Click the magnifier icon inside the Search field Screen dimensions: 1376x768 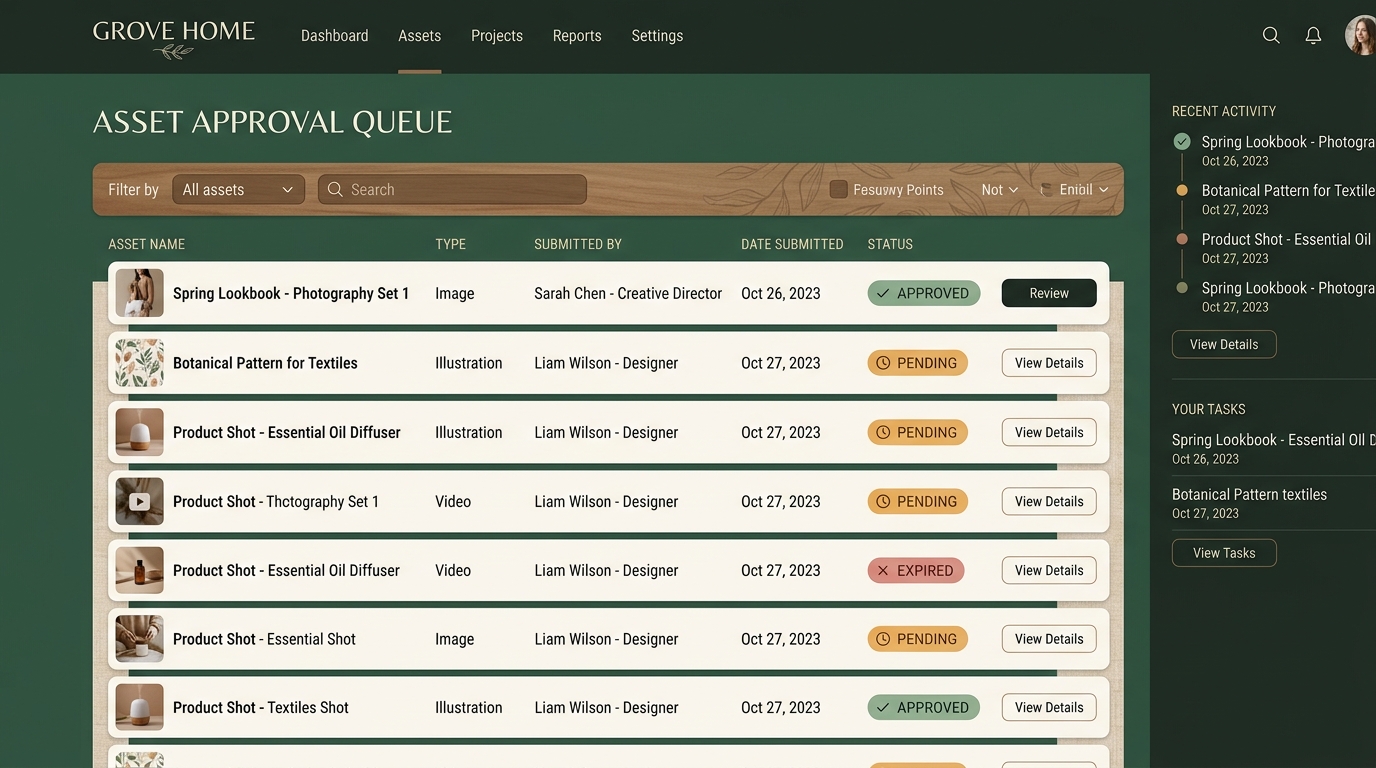(x=335, y=189)
